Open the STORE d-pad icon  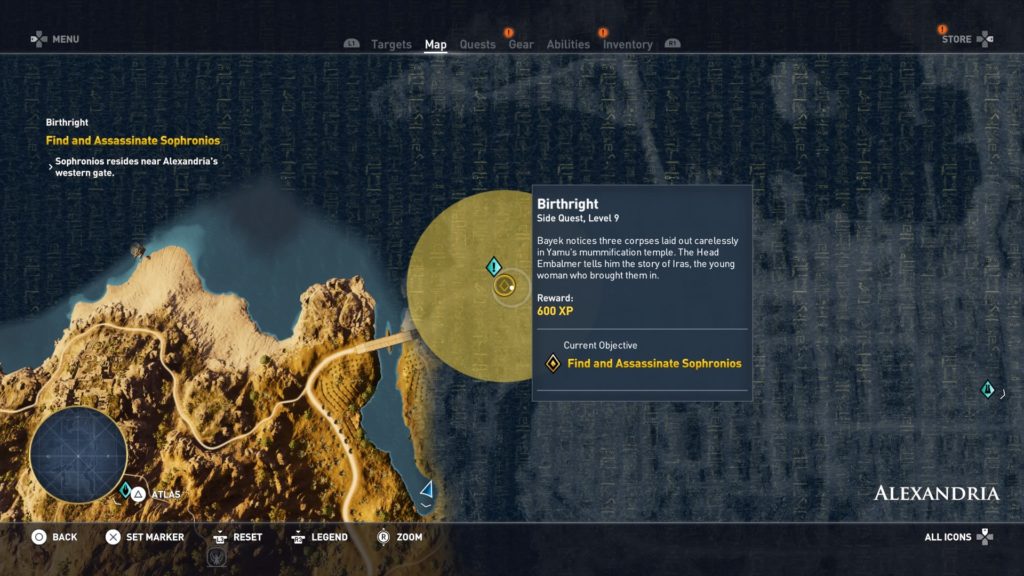(x=985, y=39)
